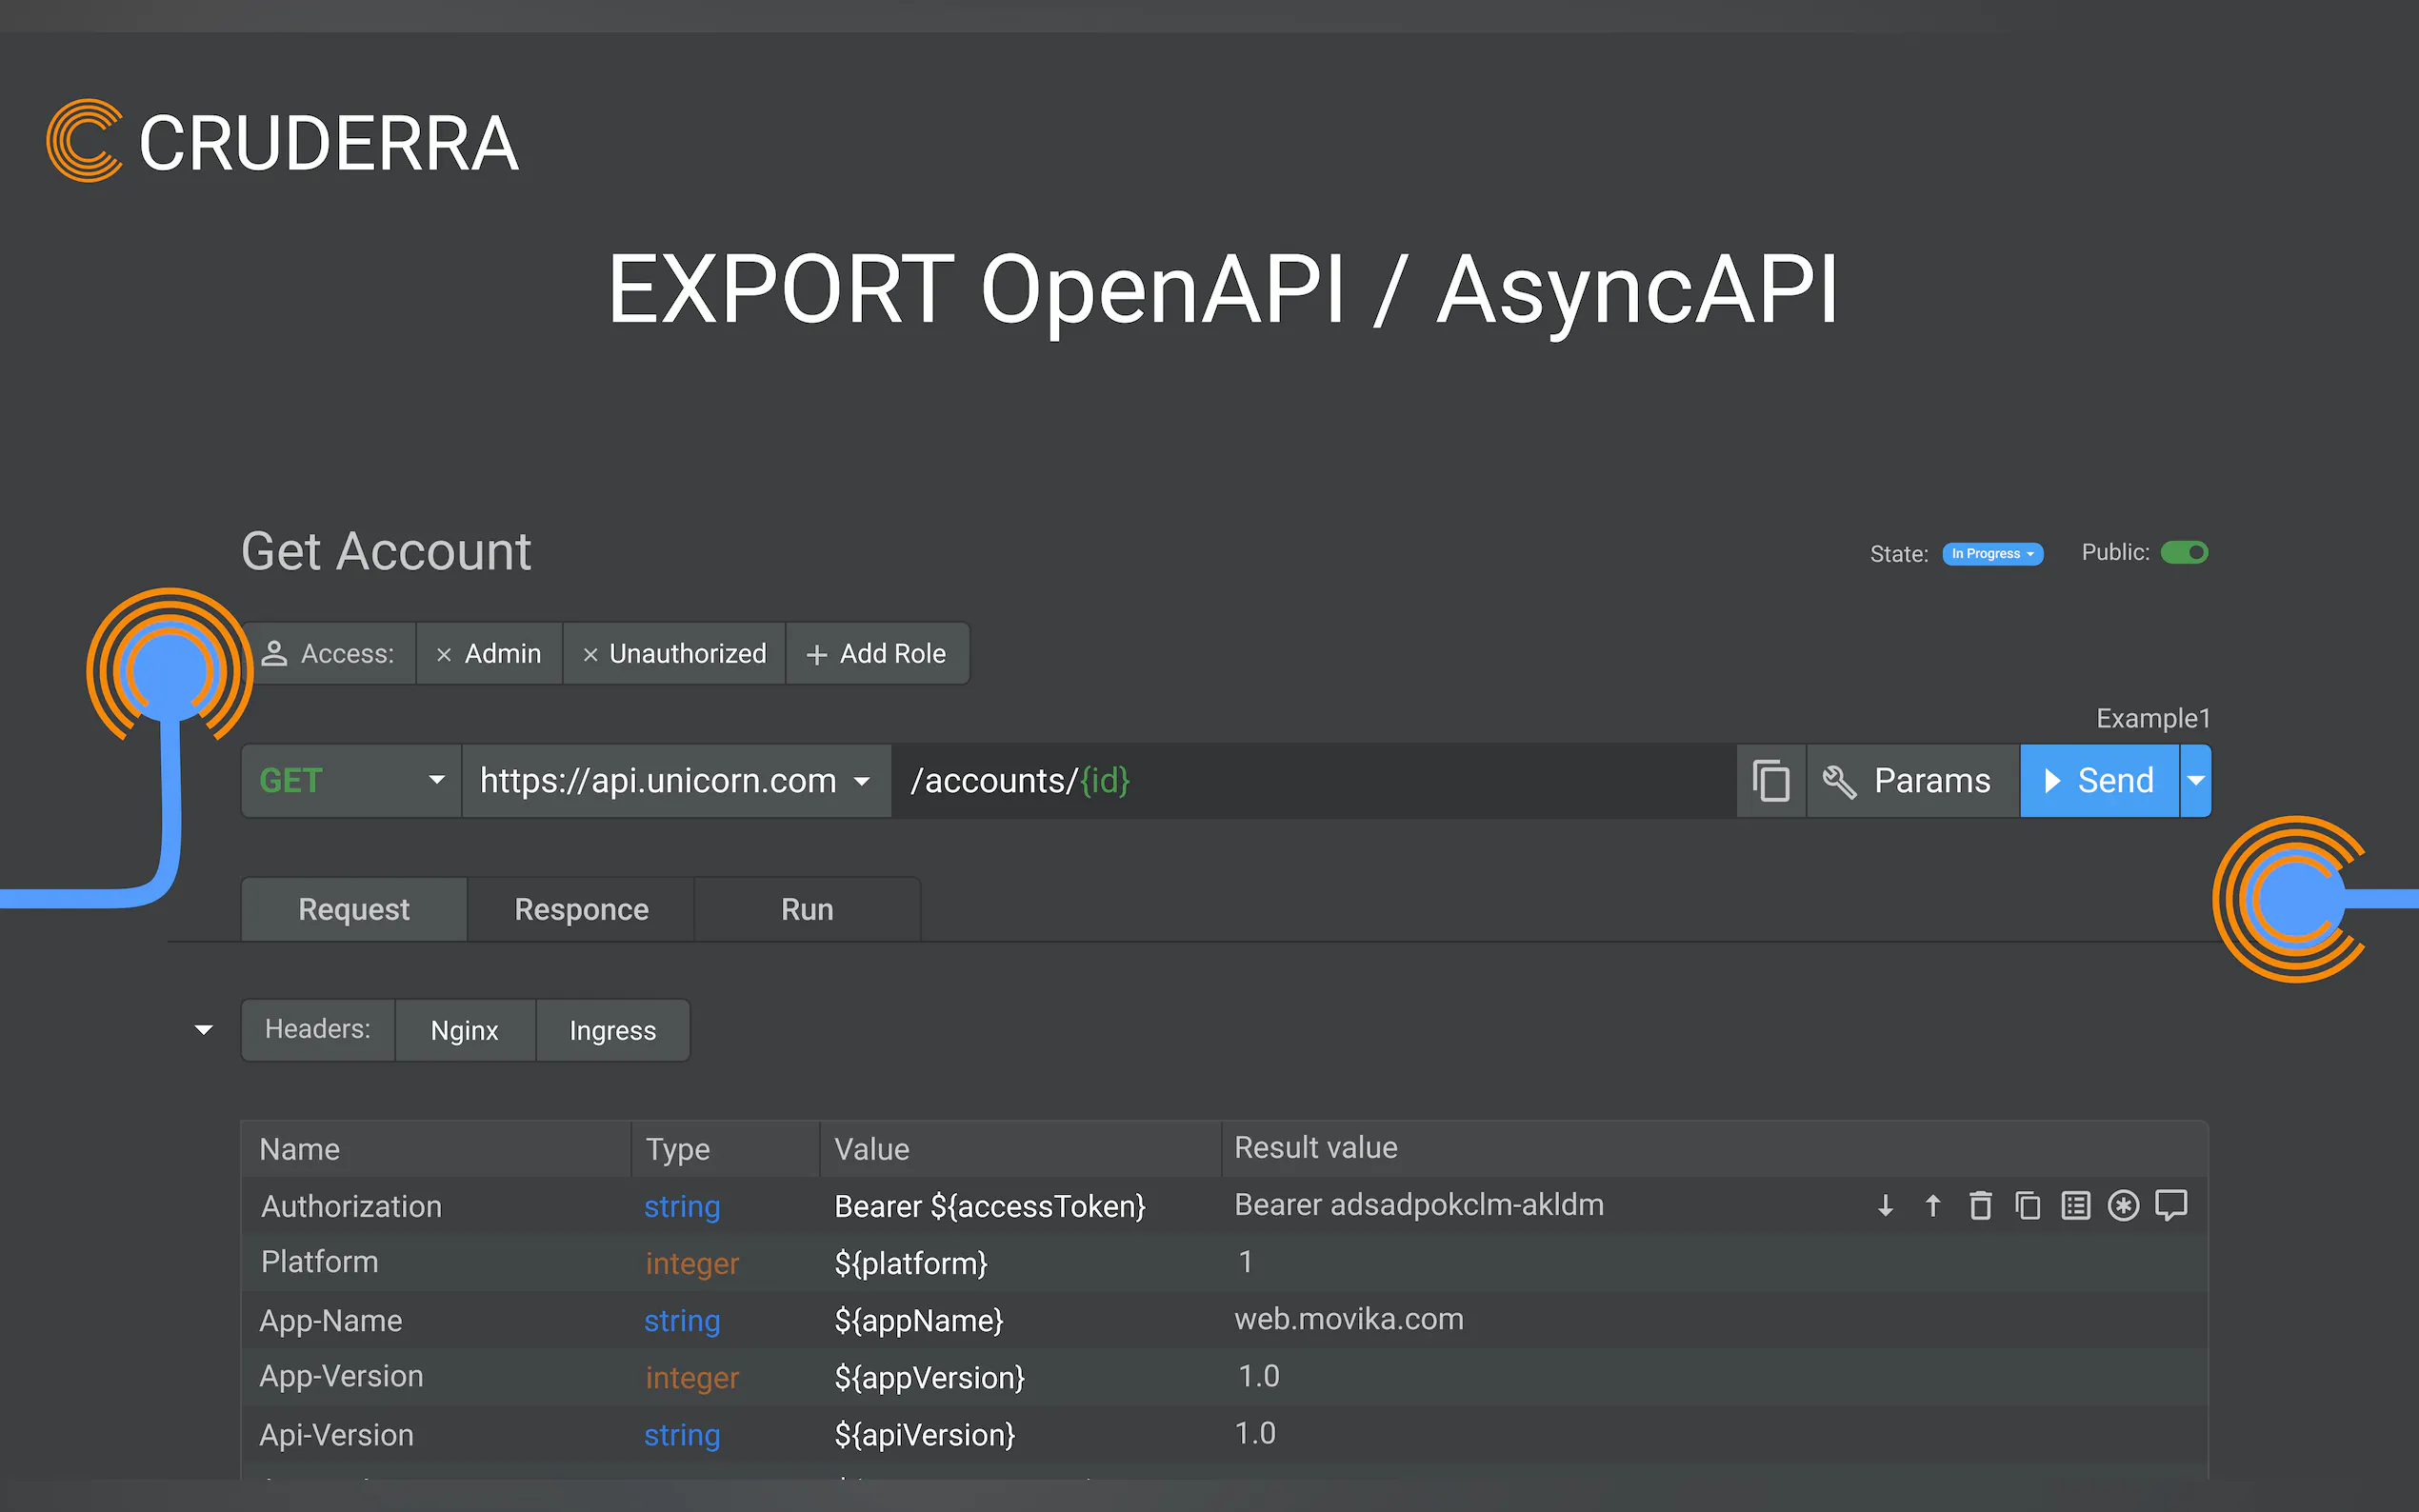Image resolution: width=2419 pixels, height=1512 pixels.
Task: Toggle the Public switch off
Action: [2184, 553]
